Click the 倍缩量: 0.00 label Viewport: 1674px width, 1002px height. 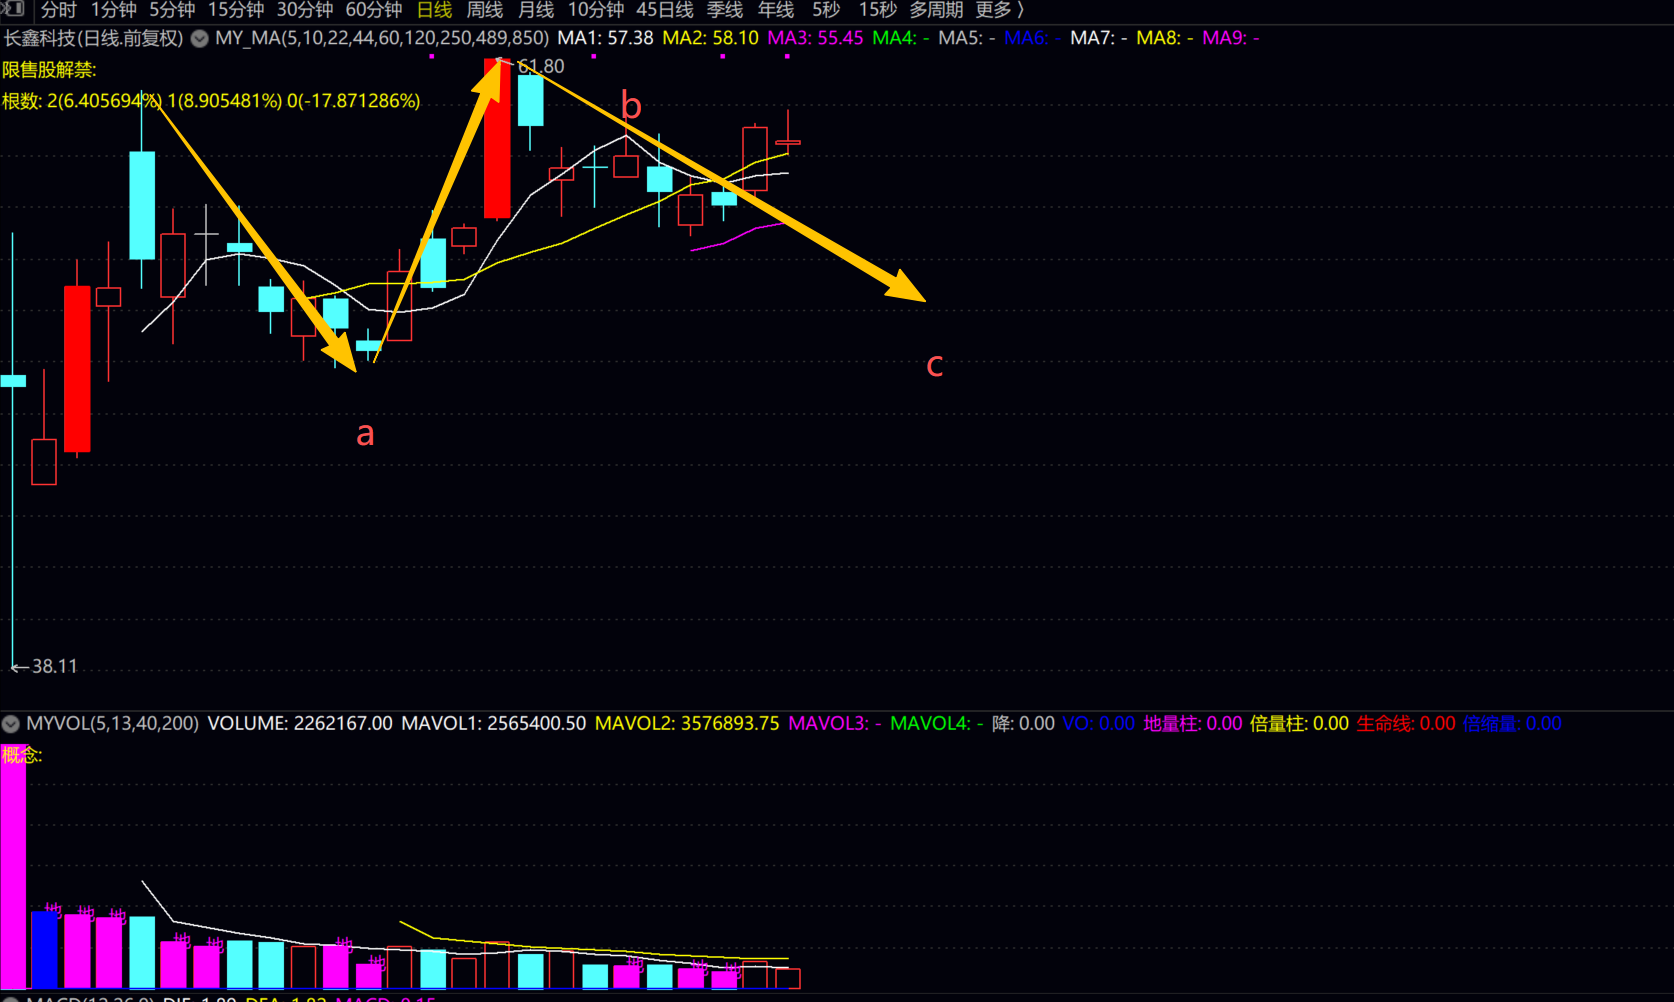click(1512, 723)
